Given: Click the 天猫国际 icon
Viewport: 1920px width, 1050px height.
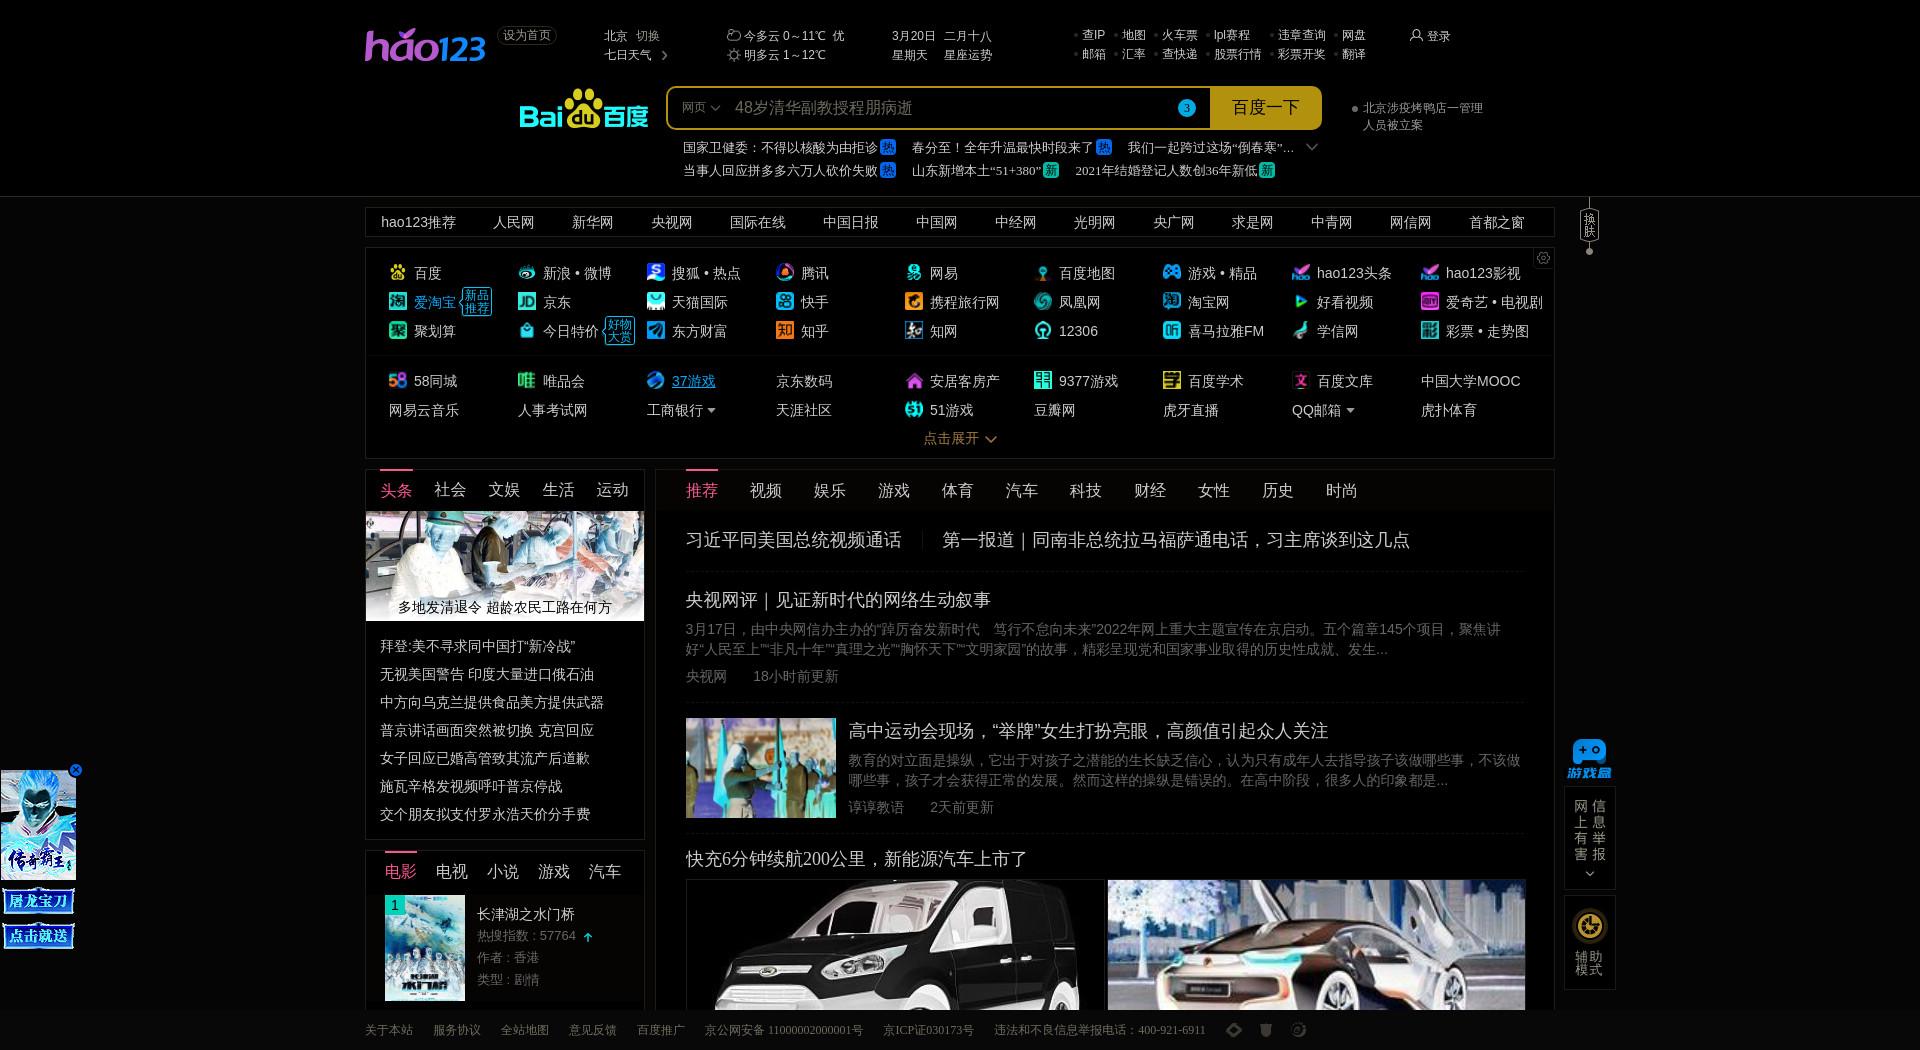Looking at the screenshot, I should [655, 301].
